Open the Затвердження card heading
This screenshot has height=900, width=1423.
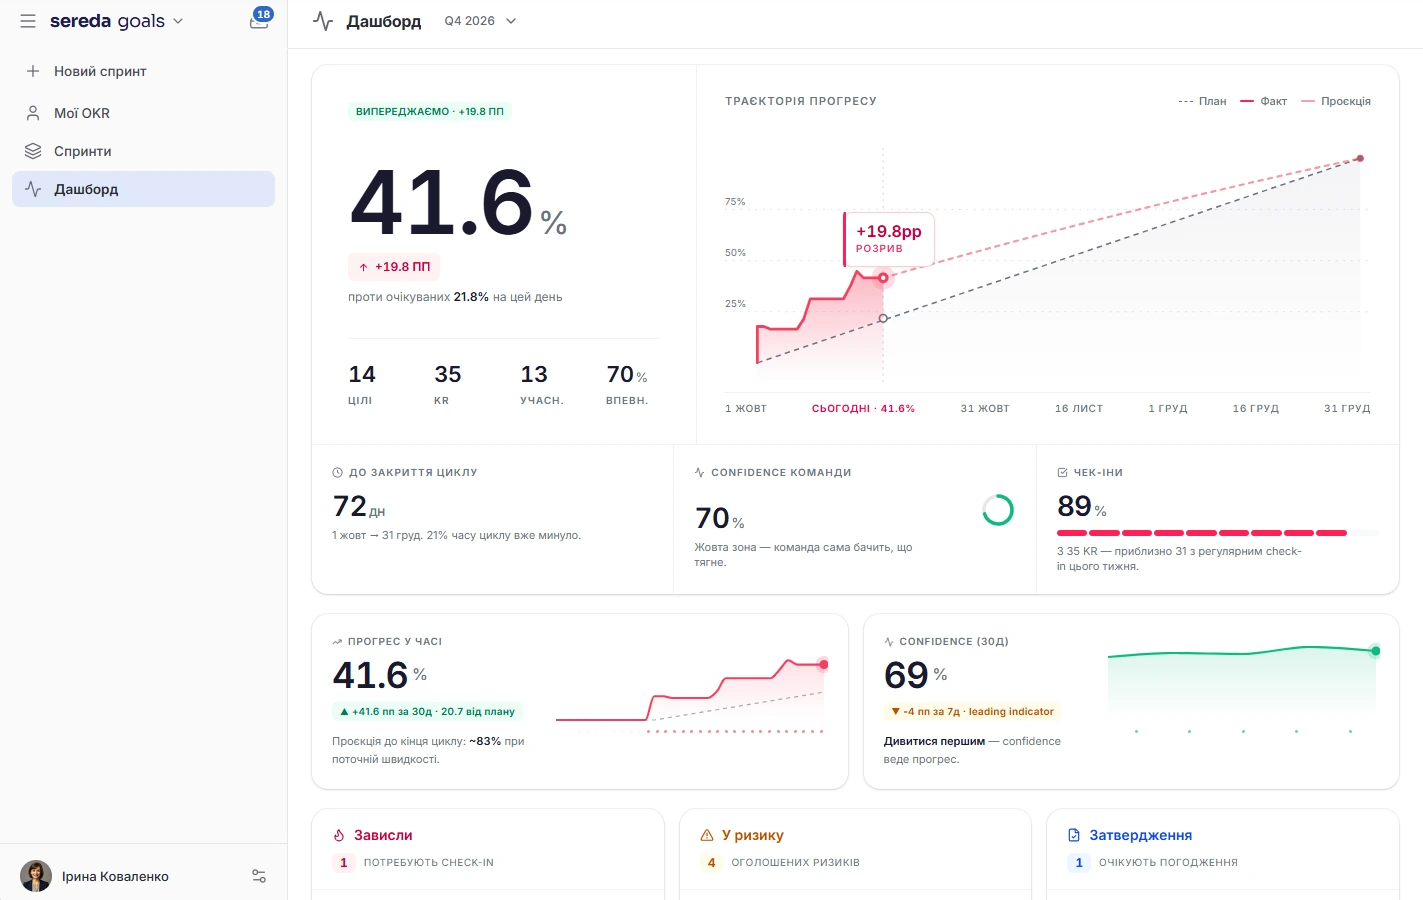coord(1141,835)
